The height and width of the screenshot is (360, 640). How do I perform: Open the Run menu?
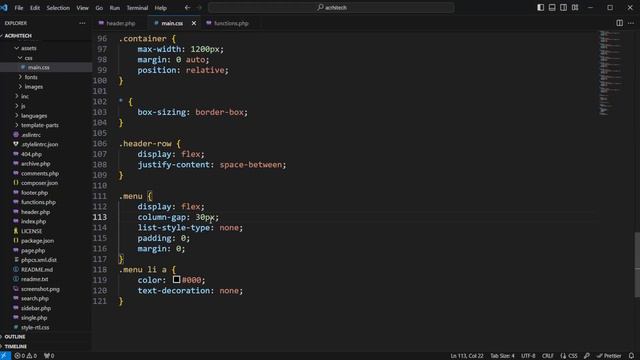tap(115, 8)
